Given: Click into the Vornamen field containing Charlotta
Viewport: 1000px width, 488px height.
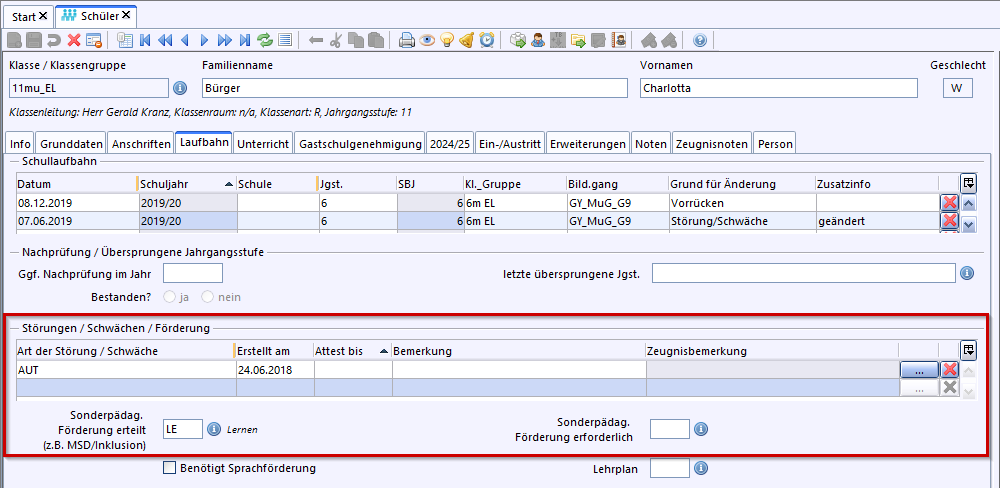Looking at the screenshot, I should pos(778,88).
